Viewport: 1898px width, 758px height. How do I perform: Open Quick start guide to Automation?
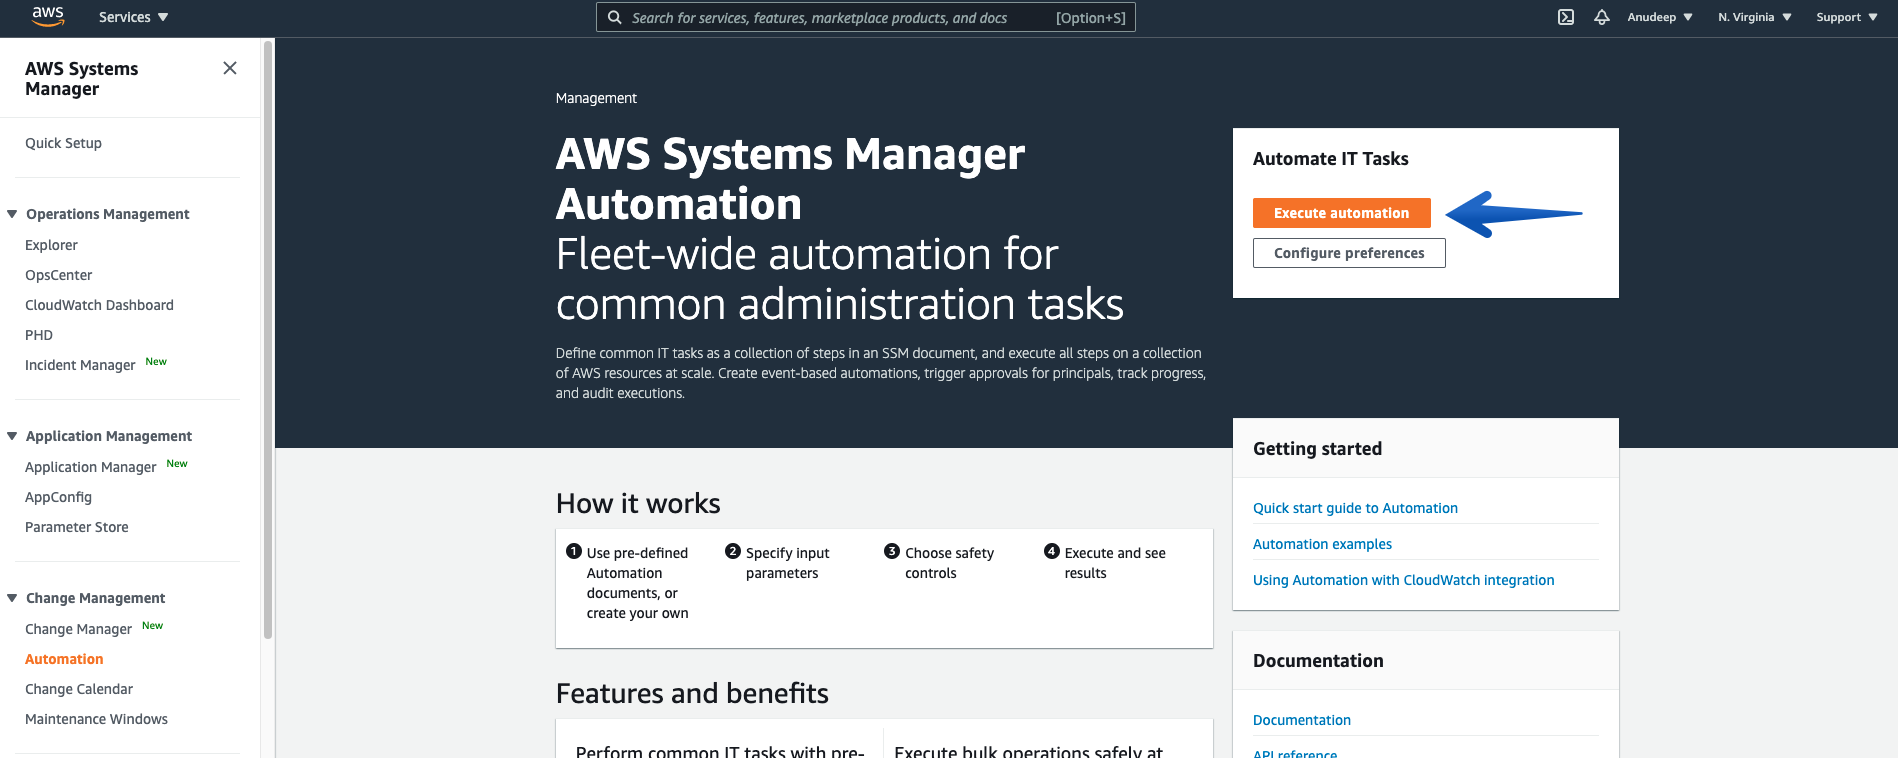point(1355,508)
